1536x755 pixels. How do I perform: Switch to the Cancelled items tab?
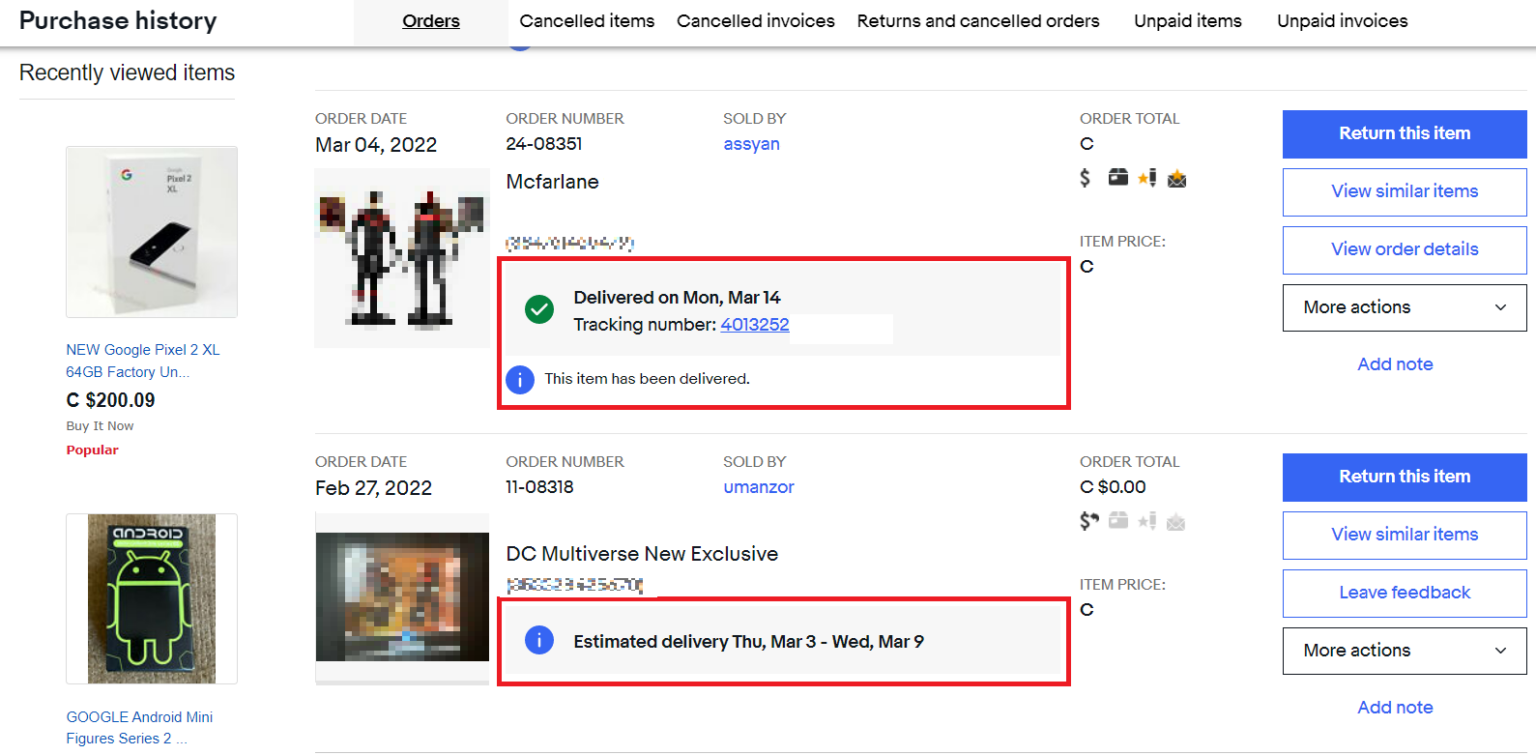tap(587, 20)
